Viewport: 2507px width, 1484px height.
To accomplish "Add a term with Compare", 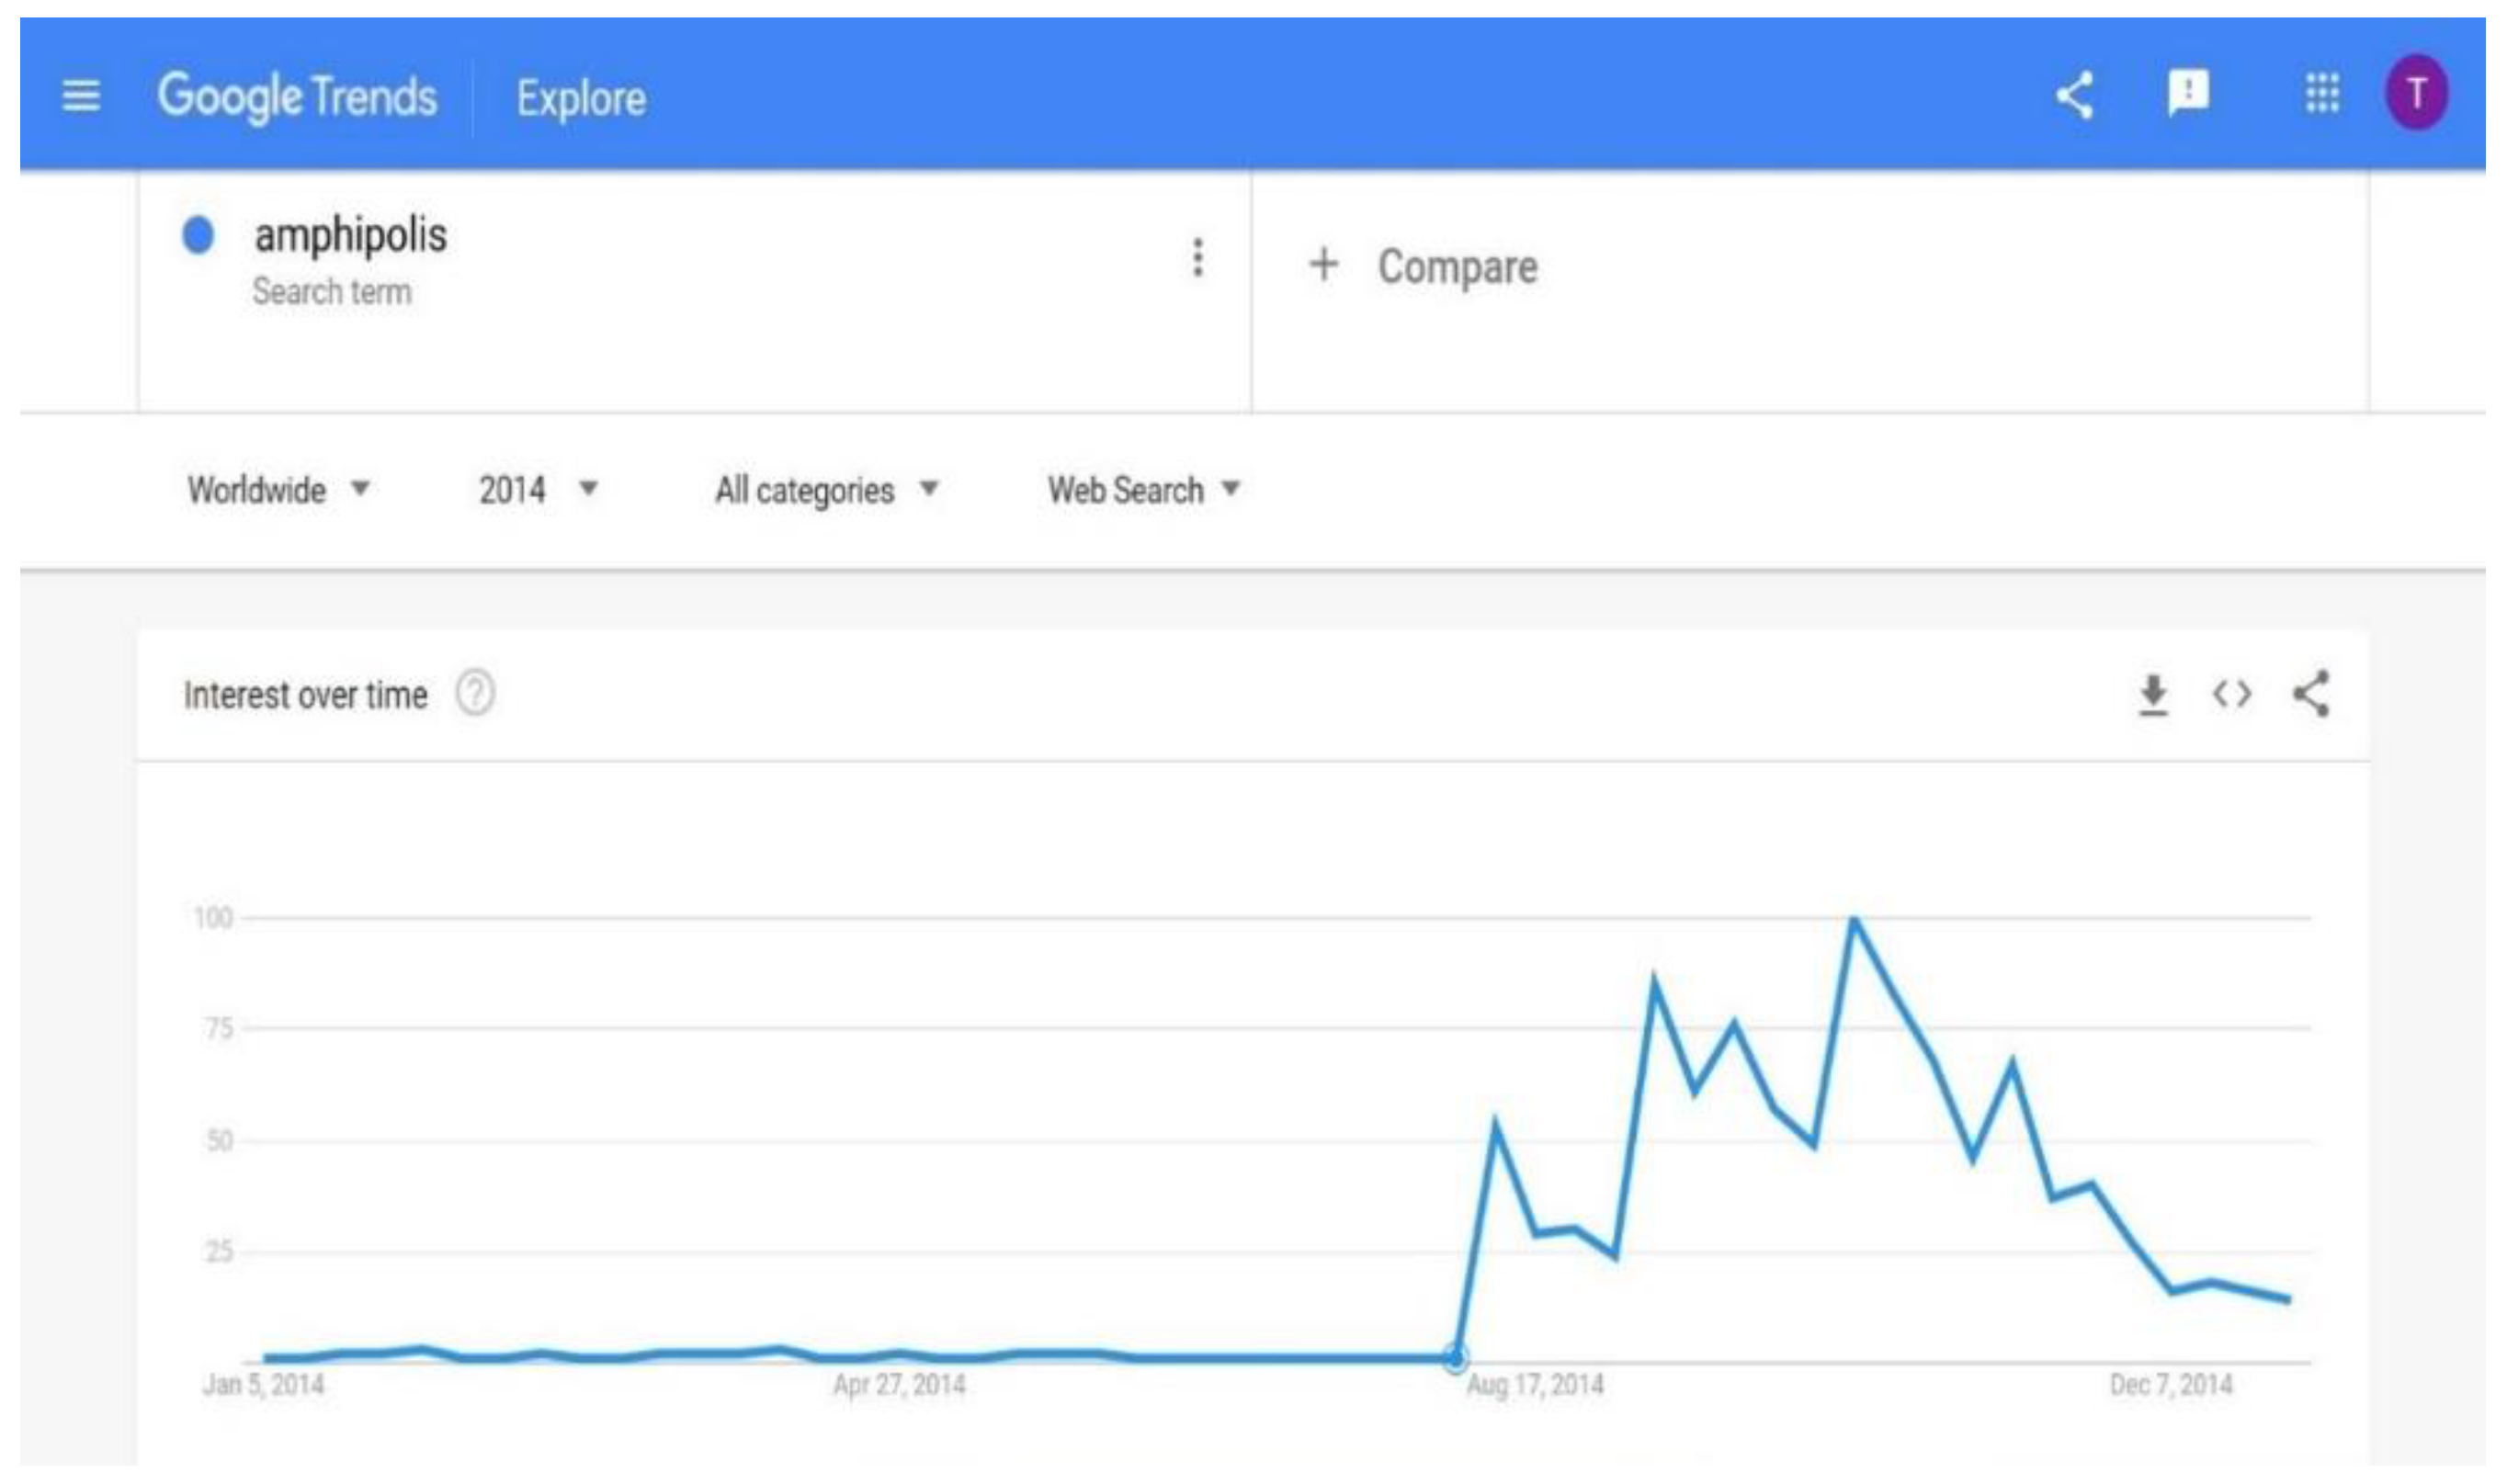I will pos(1424,267).
